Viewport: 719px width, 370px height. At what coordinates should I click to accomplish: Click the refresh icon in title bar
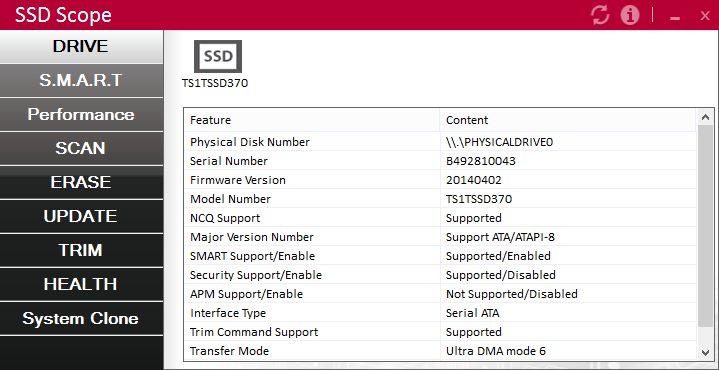point(600,15)
